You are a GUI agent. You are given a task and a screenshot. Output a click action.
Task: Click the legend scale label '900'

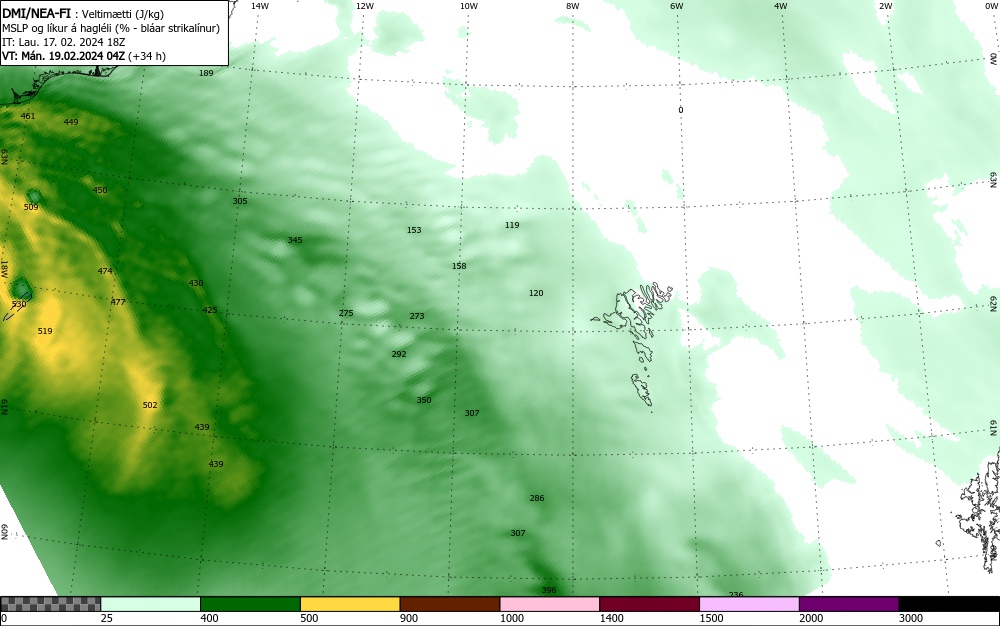[x=409, y=618]
